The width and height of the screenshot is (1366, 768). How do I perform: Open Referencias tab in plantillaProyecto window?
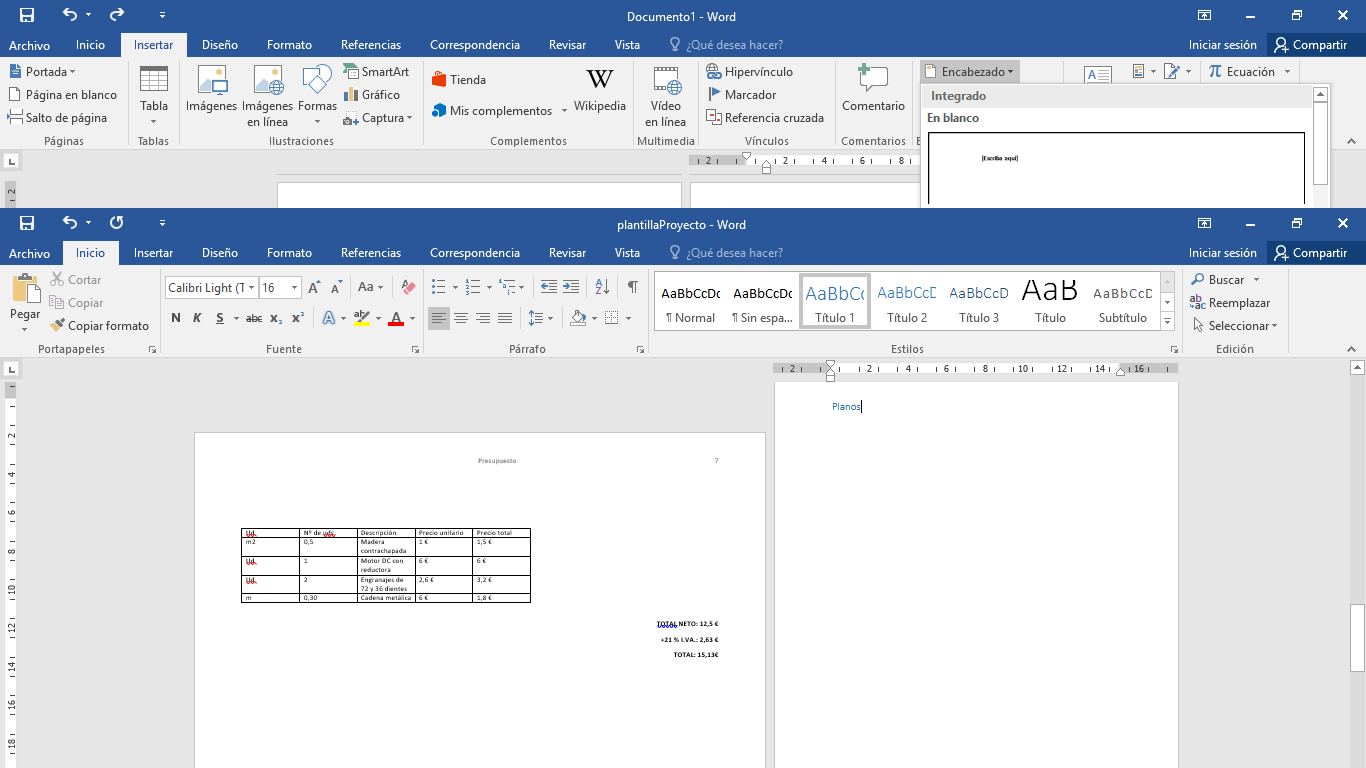371,253
